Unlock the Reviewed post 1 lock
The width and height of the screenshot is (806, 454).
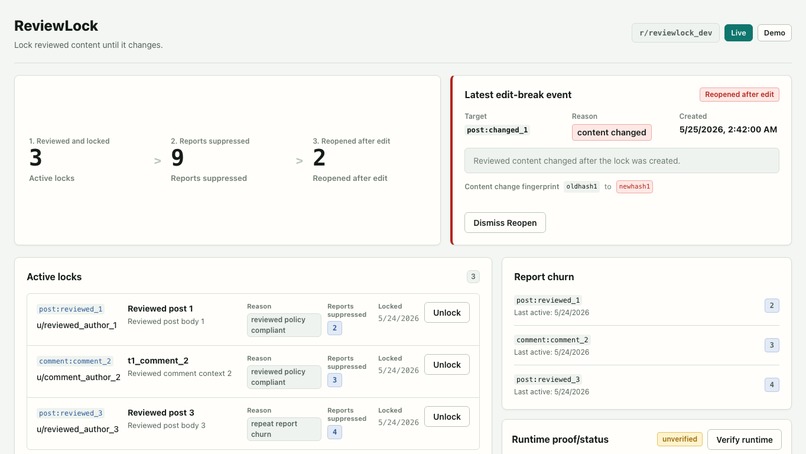click(447, 313)
